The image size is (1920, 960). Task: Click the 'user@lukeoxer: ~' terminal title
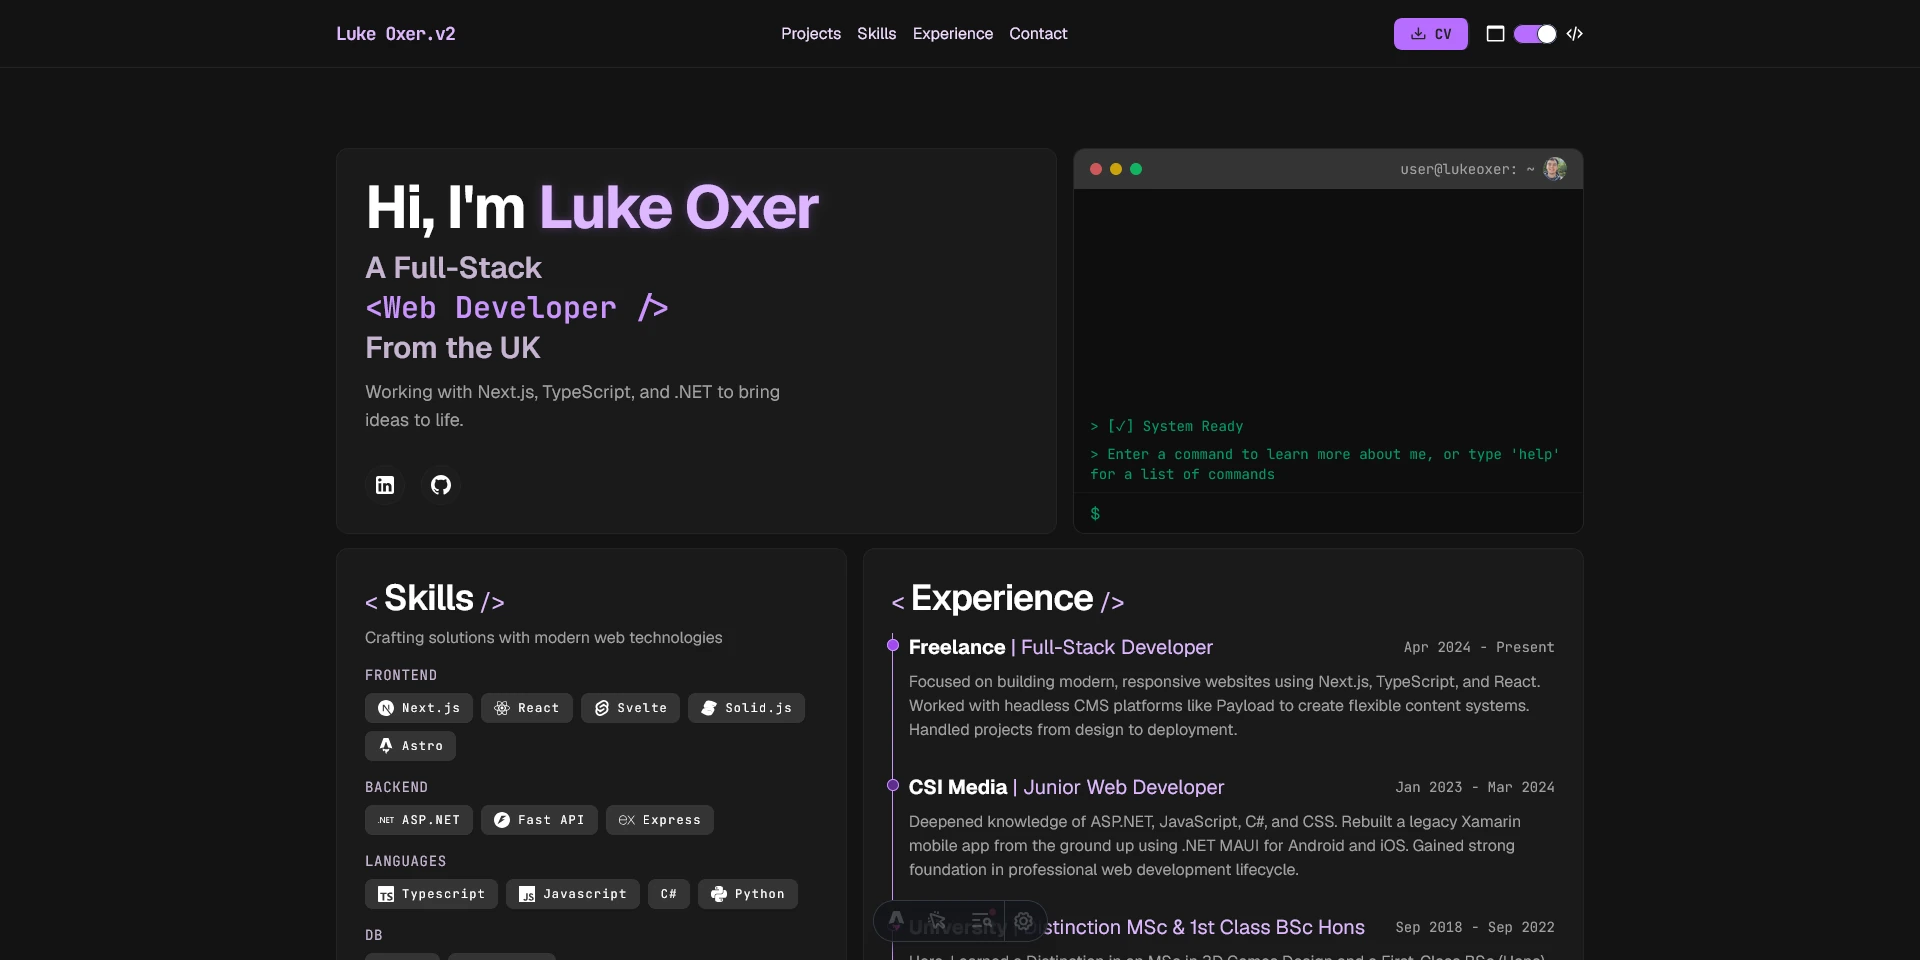click(1467, 169)
